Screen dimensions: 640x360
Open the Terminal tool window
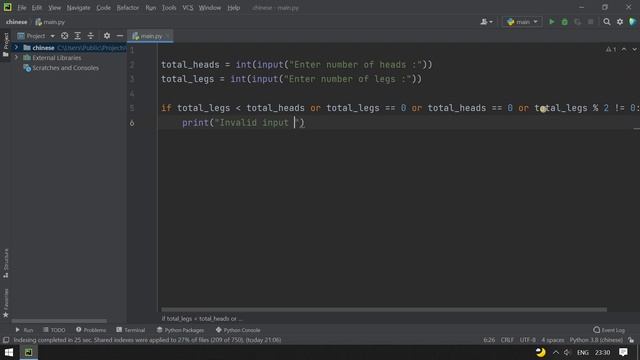[131, 330]
